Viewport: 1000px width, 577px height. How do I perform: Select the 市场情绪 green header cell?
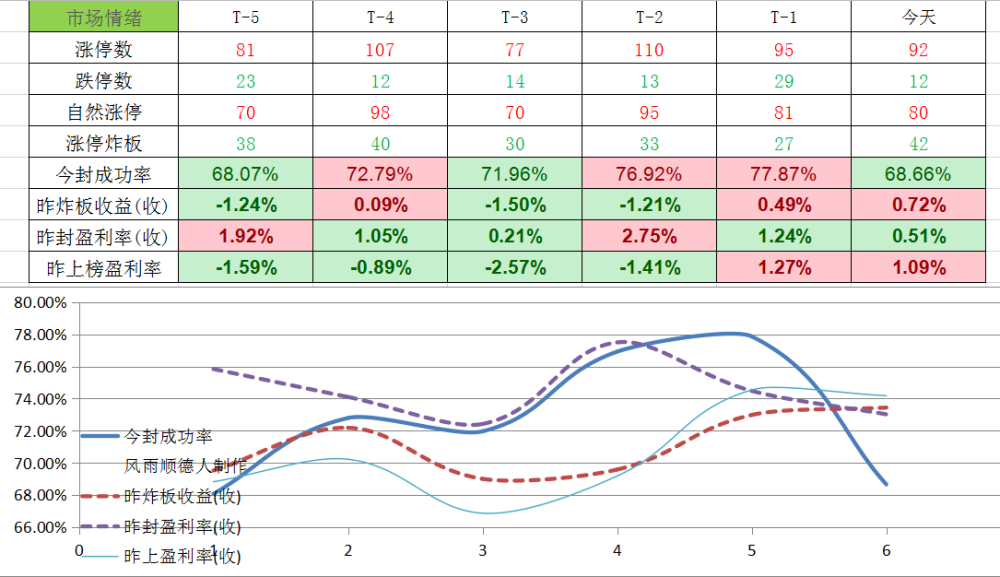103,17
